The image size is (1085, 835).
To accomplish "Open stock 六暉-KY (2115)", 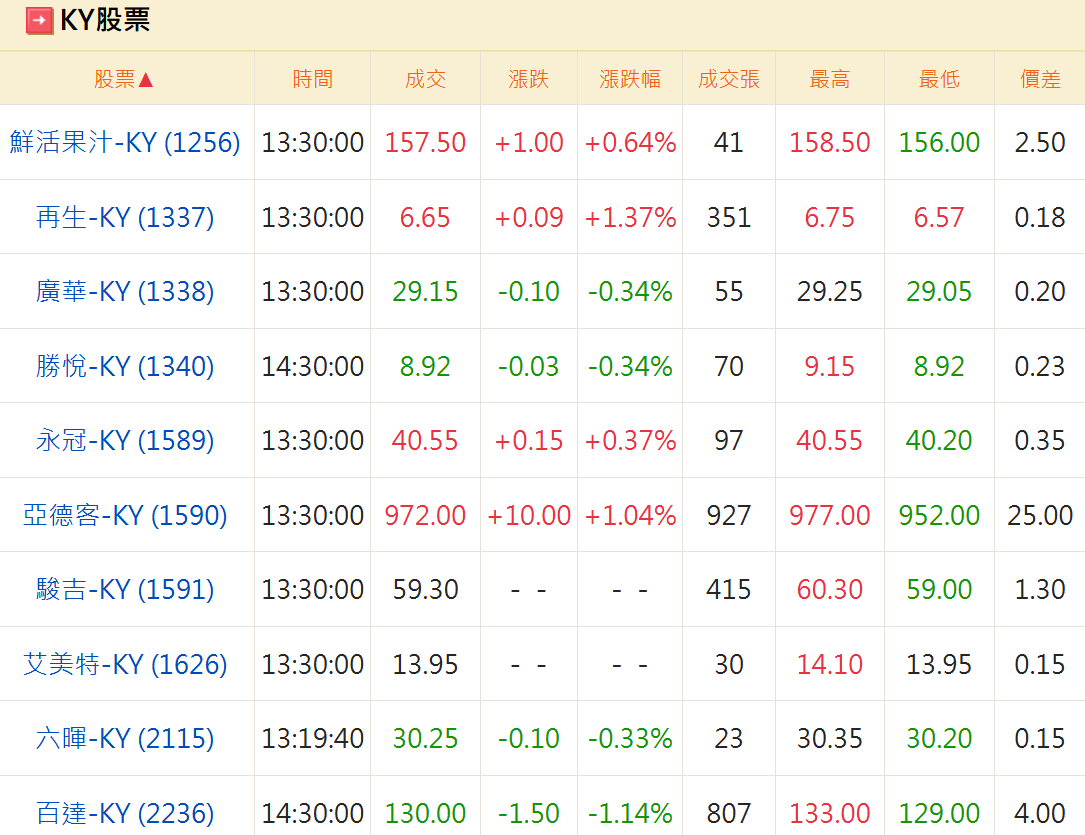I will tap(125, 739).
